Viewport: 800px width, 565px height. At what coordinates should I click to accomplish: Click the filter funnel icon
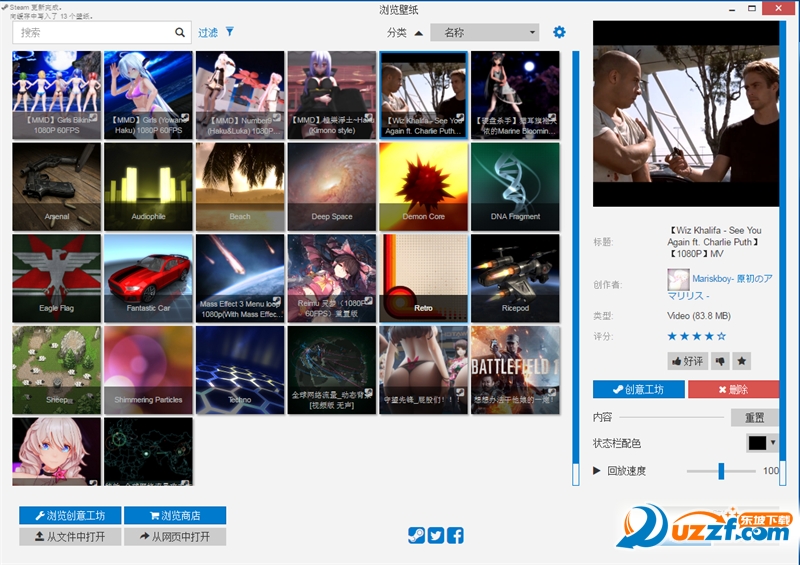click(229, 32)
